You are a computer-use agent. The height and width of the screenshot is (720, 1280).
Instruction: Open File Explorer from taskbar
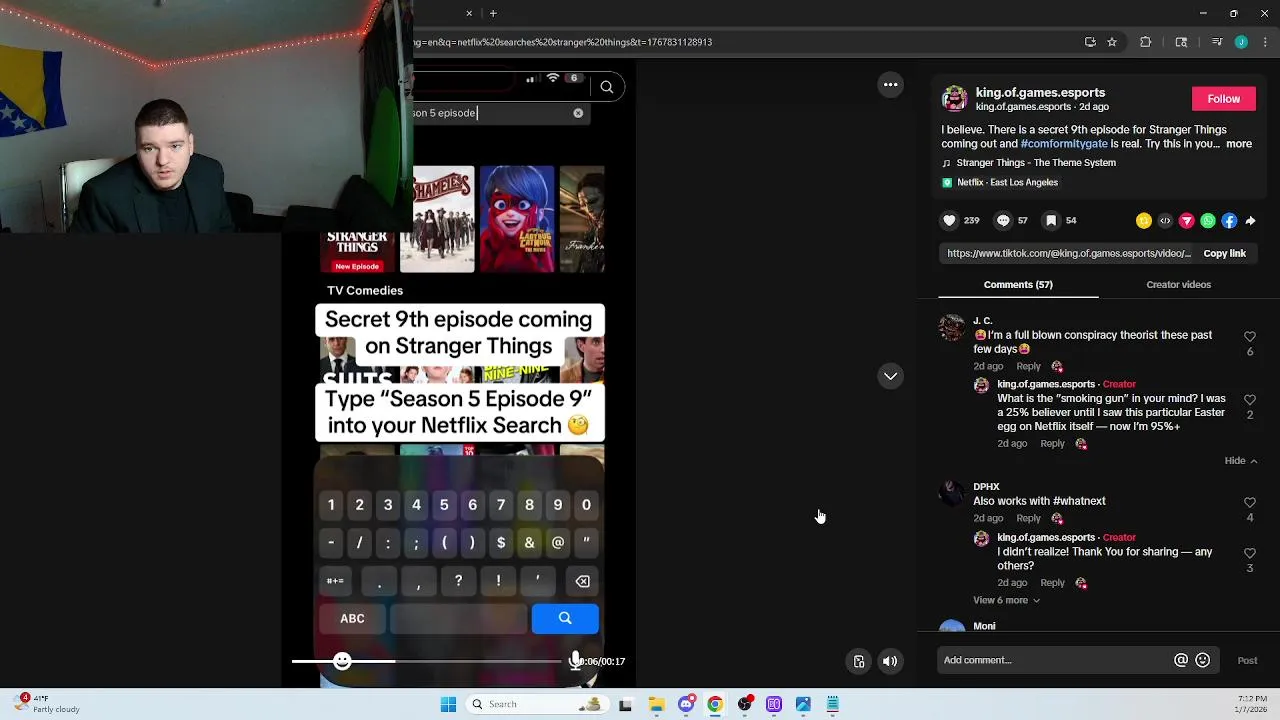tap(656, 704)
